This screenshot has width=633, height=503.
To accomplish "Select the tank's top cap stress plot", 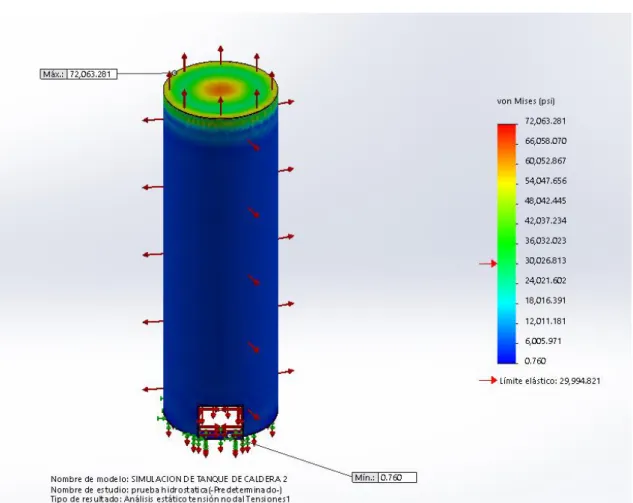I will [x=220, y=90].
